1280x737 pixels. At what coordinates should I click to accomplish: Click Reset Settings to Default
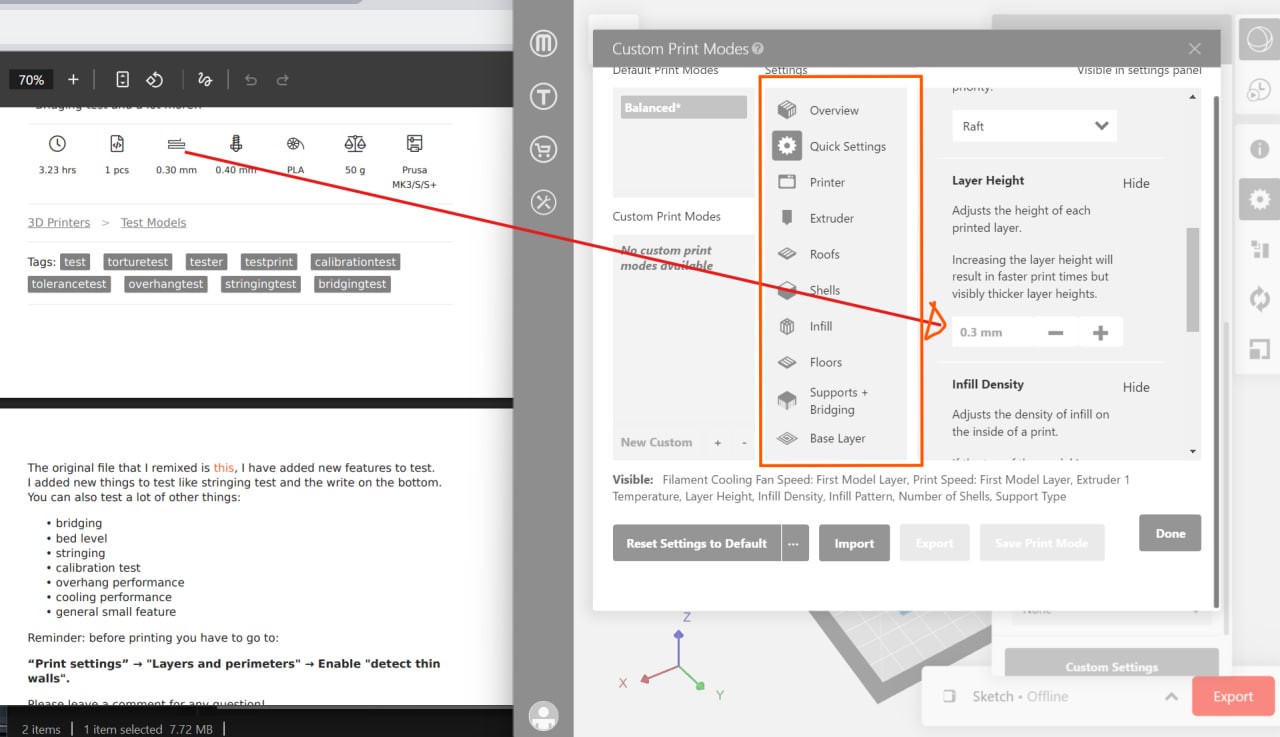click(695, 543)
